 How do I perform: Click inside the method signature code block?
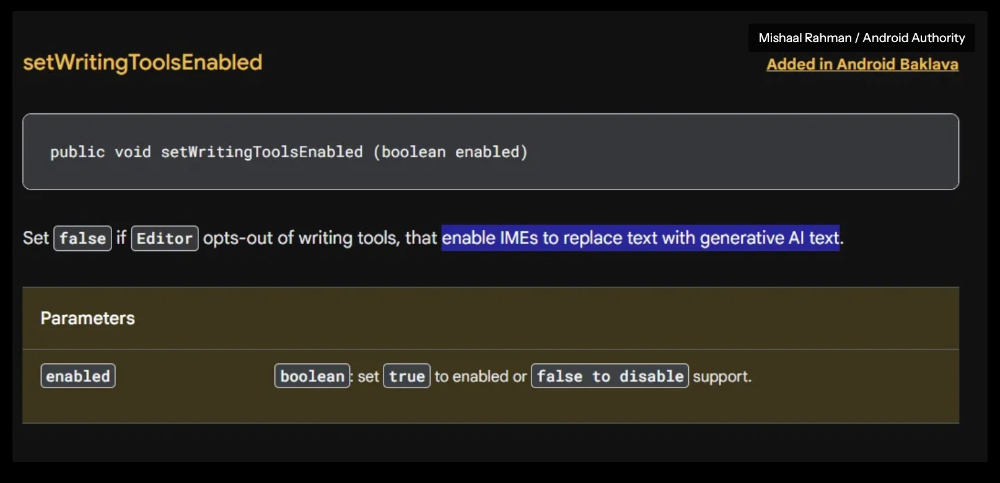click(x=490, y=151)
